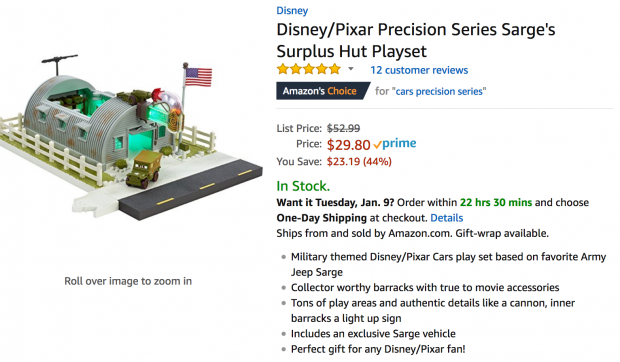Click the five-star rating icons

point(309,70)
